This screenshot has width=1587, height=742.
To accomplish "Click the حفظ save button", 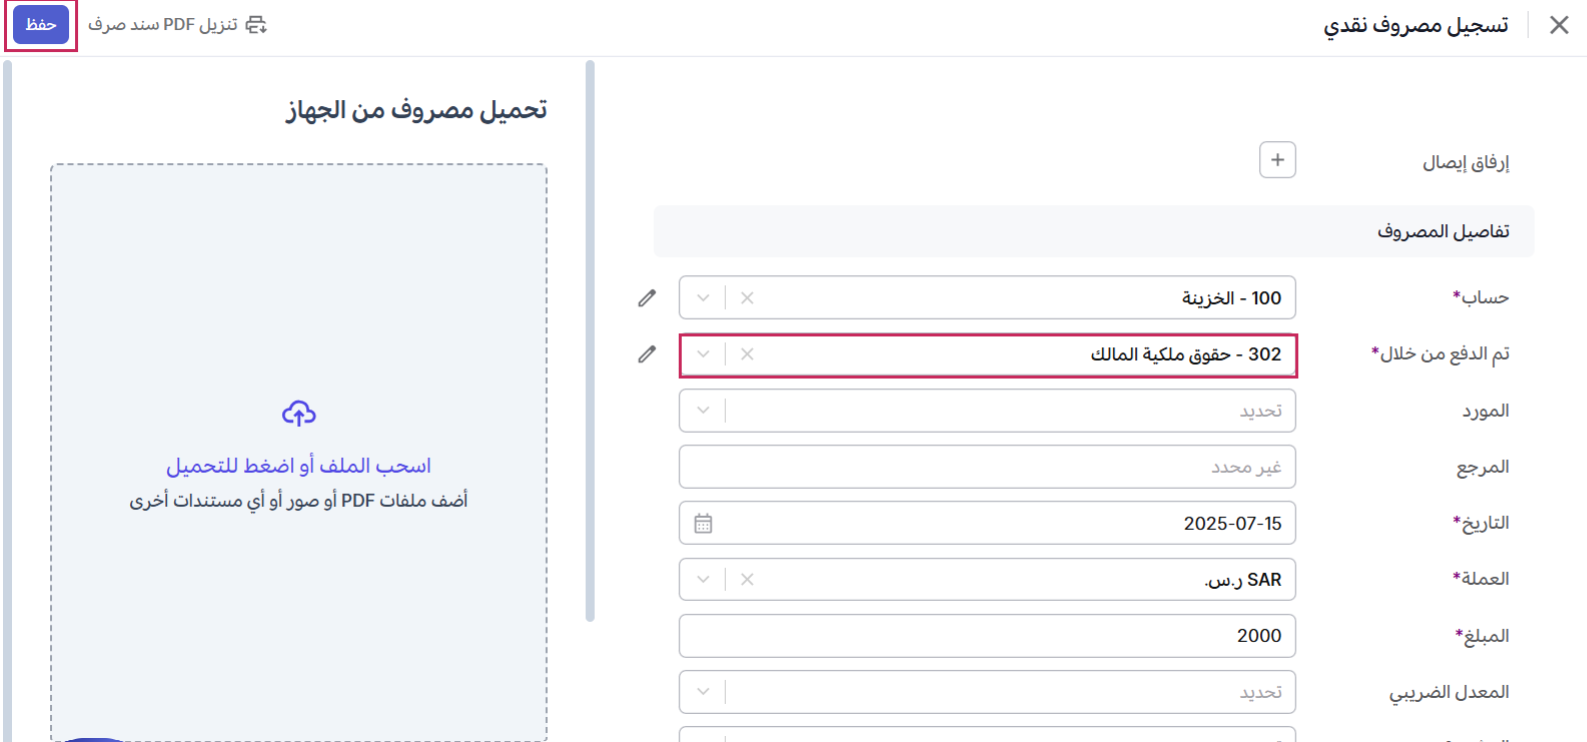I will [41, 25].
